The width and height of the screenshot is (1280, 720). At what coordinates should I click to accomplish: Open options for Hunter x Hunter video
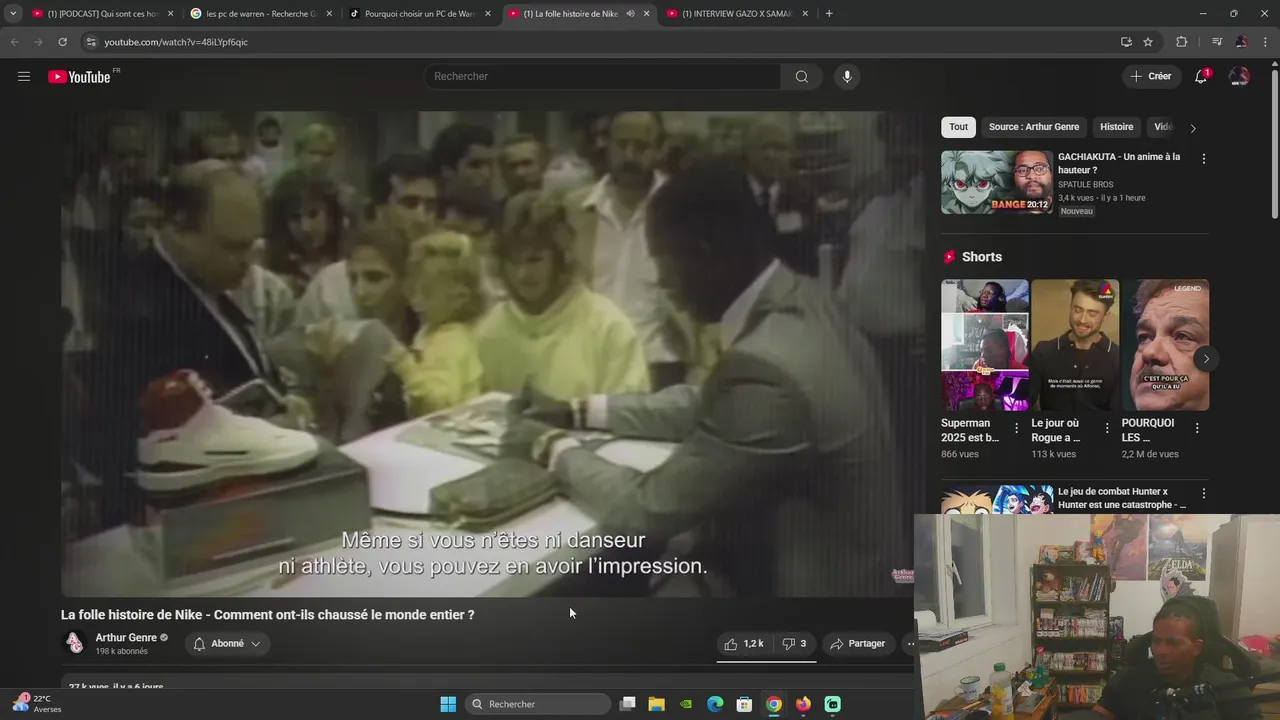point(1203,494)
